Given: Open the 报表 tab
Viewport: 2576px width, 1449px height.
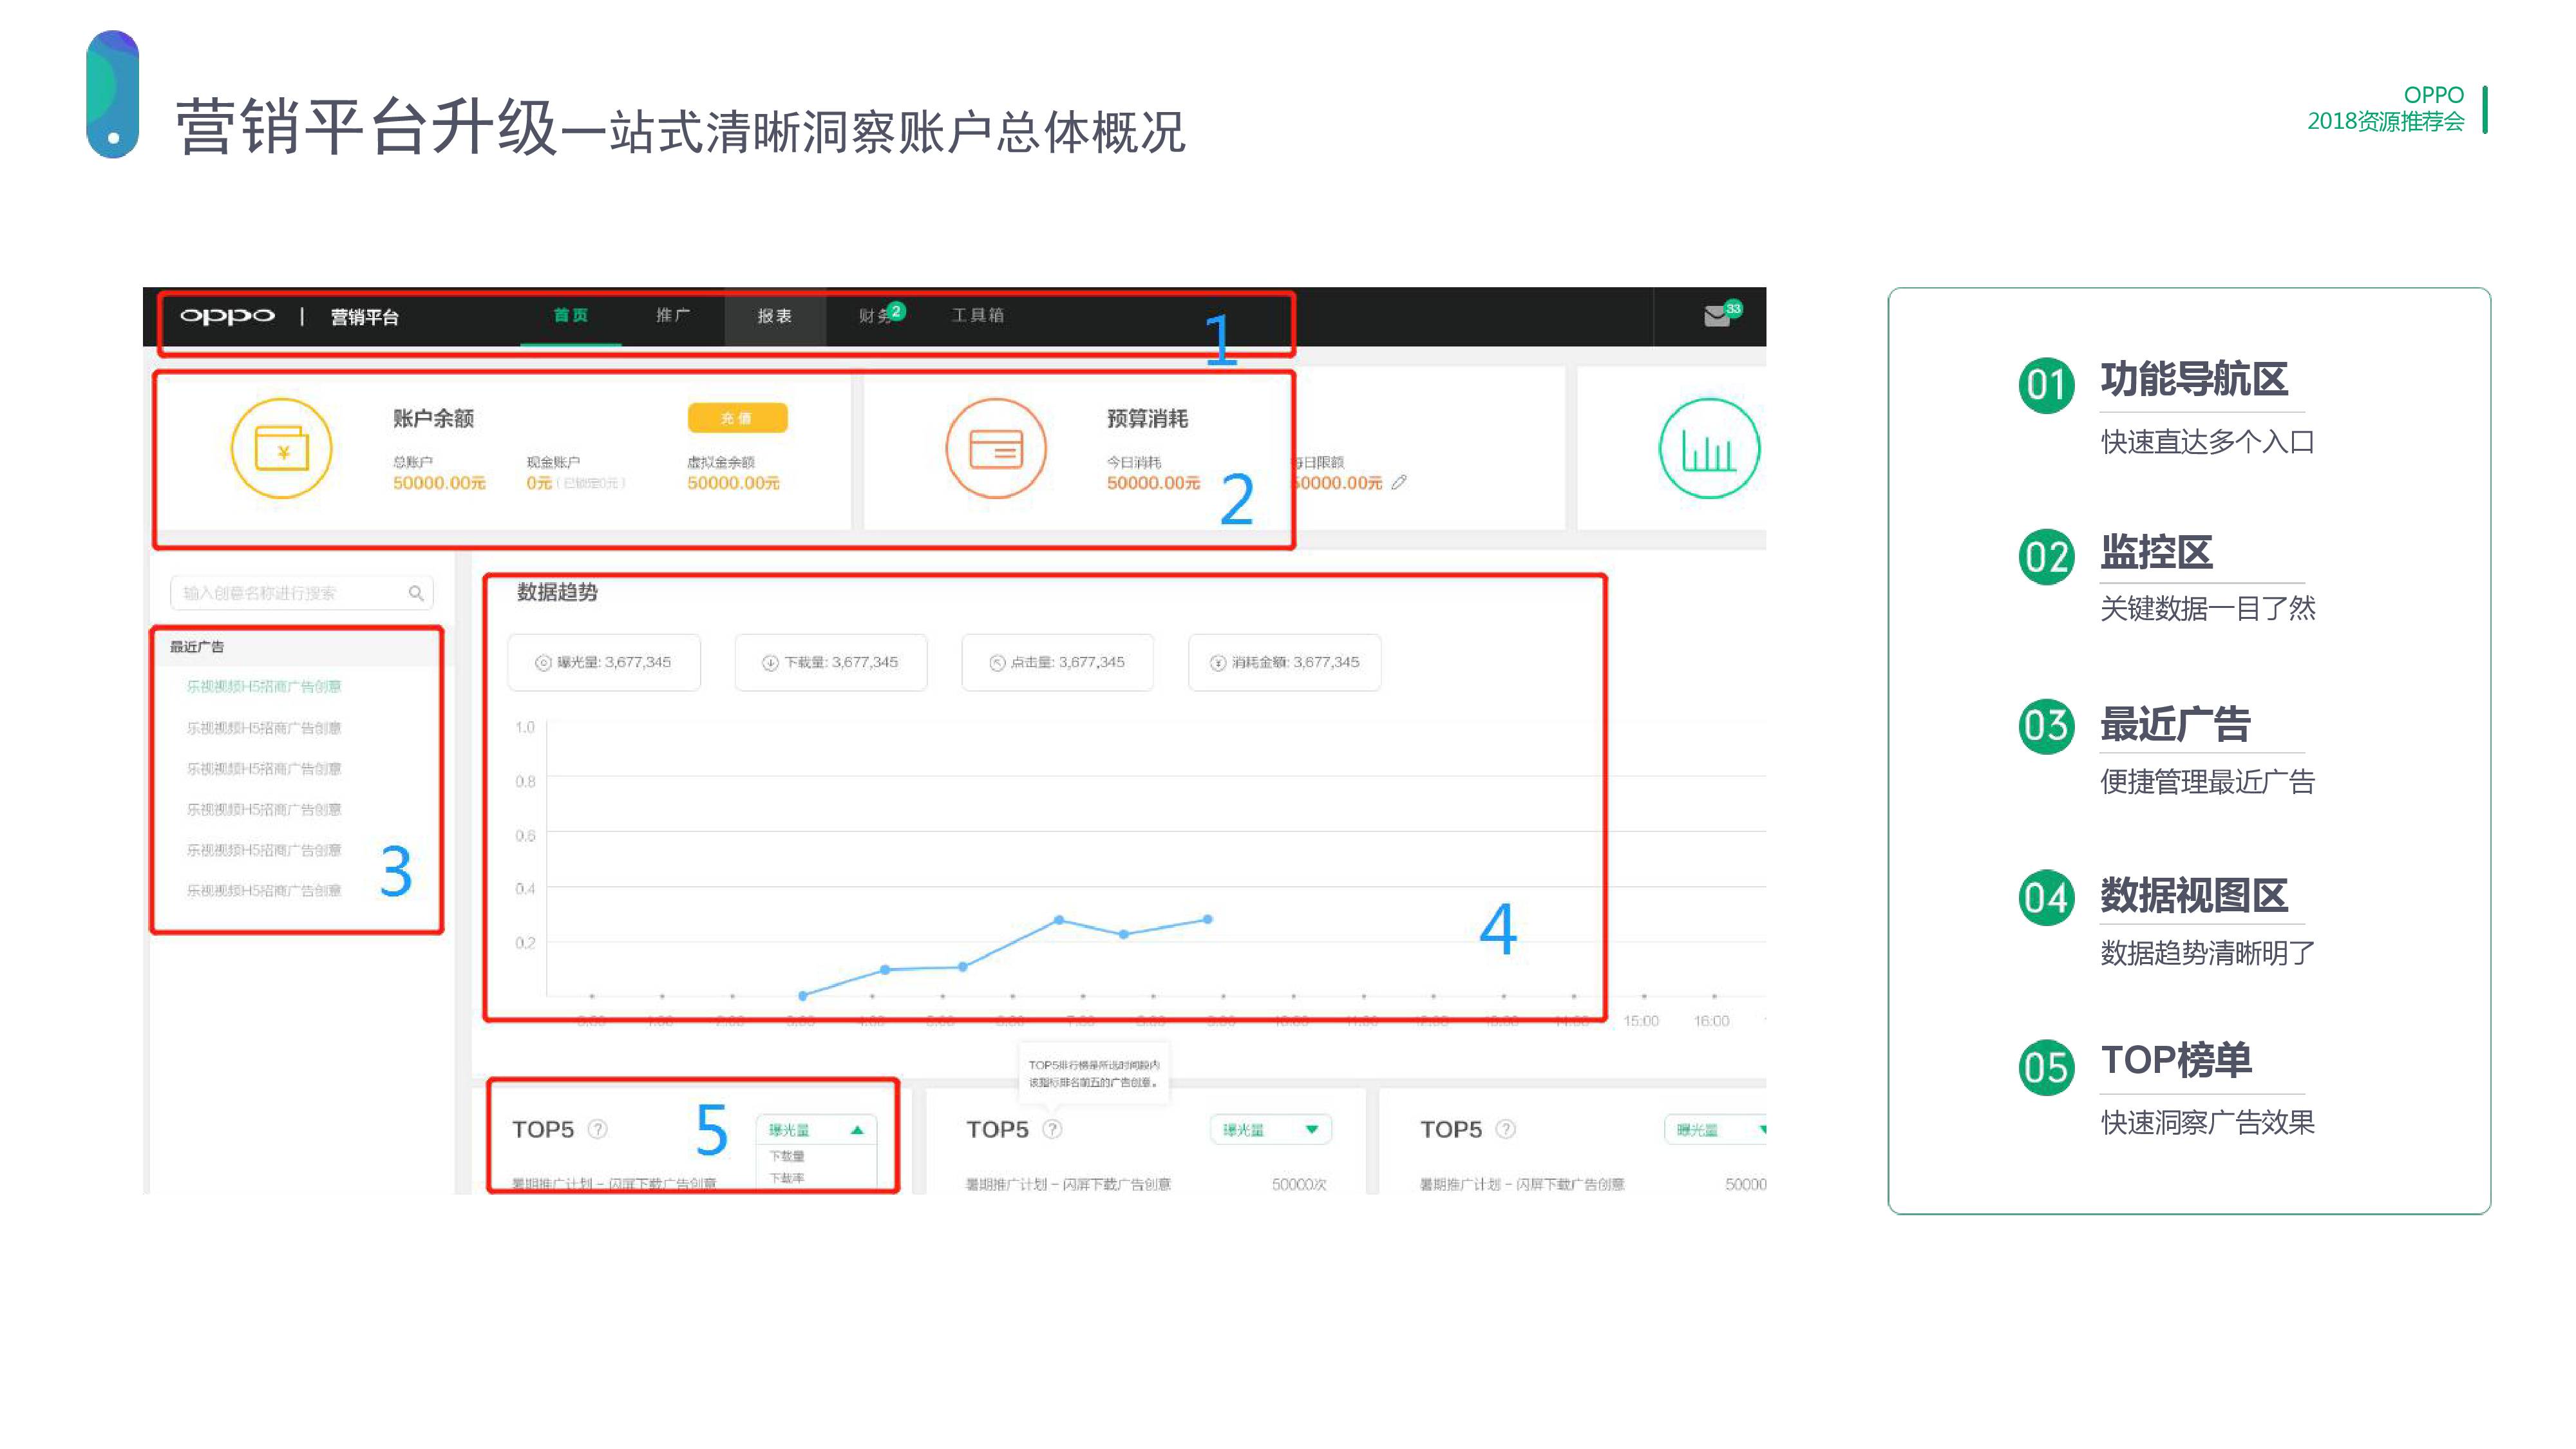Looking at the screenshot, I should click(x=774, y=316).
